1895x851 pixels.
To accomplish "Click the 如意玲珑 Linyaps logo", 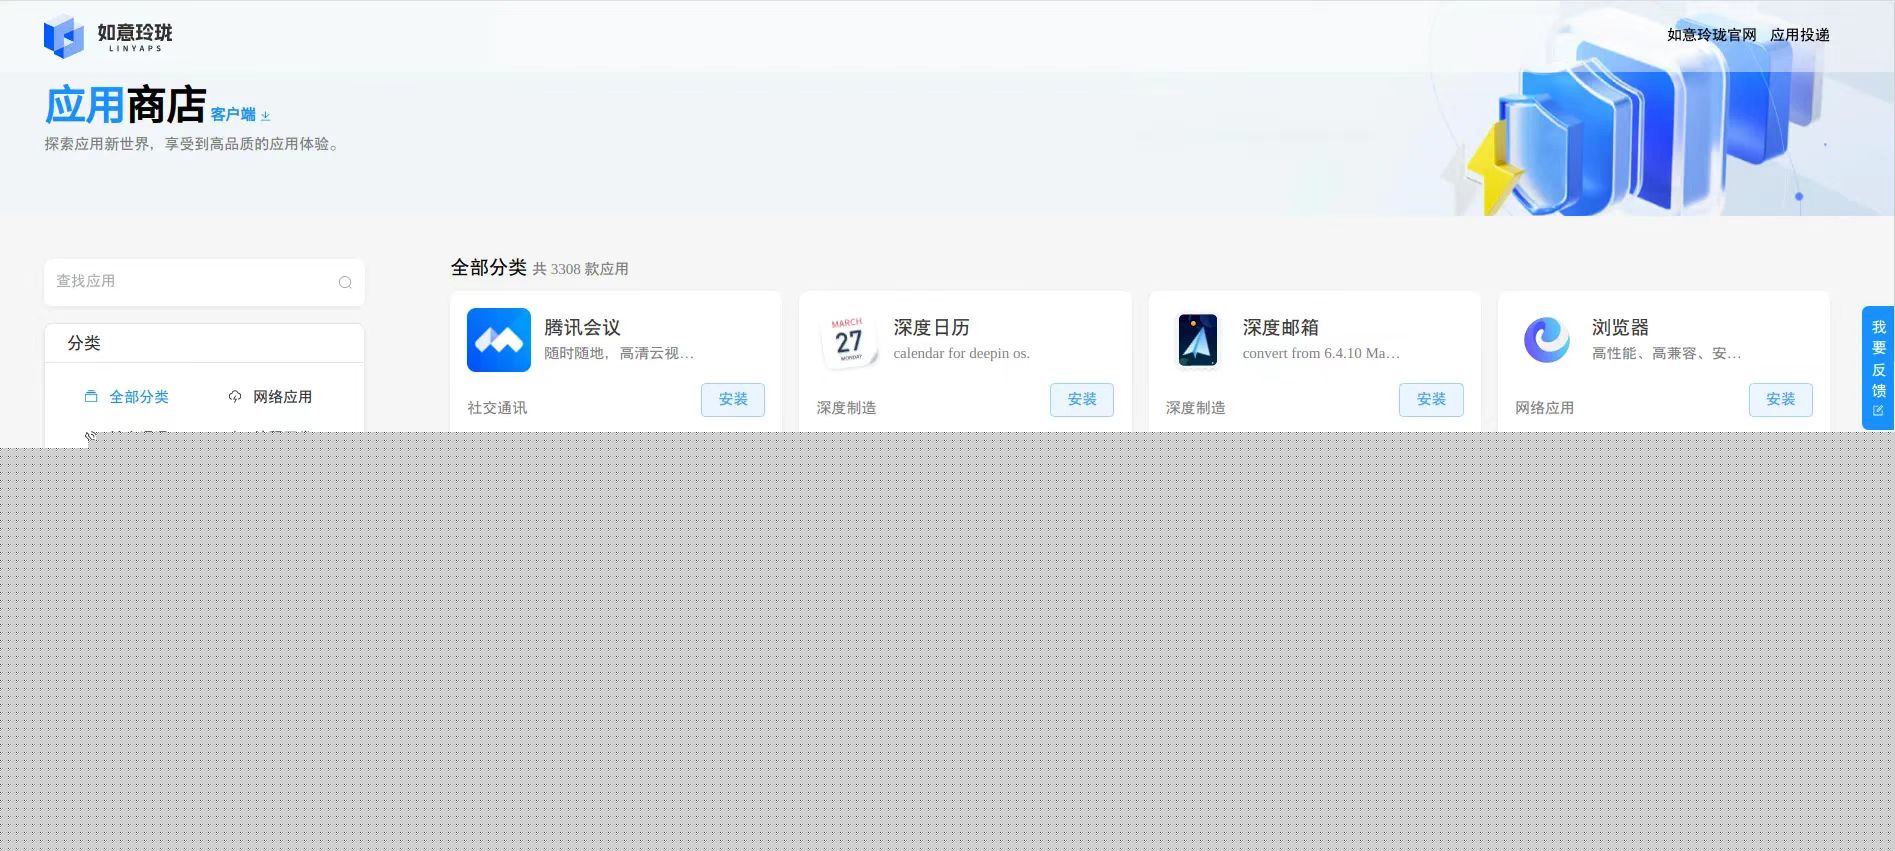I will [x=108, y=36].
